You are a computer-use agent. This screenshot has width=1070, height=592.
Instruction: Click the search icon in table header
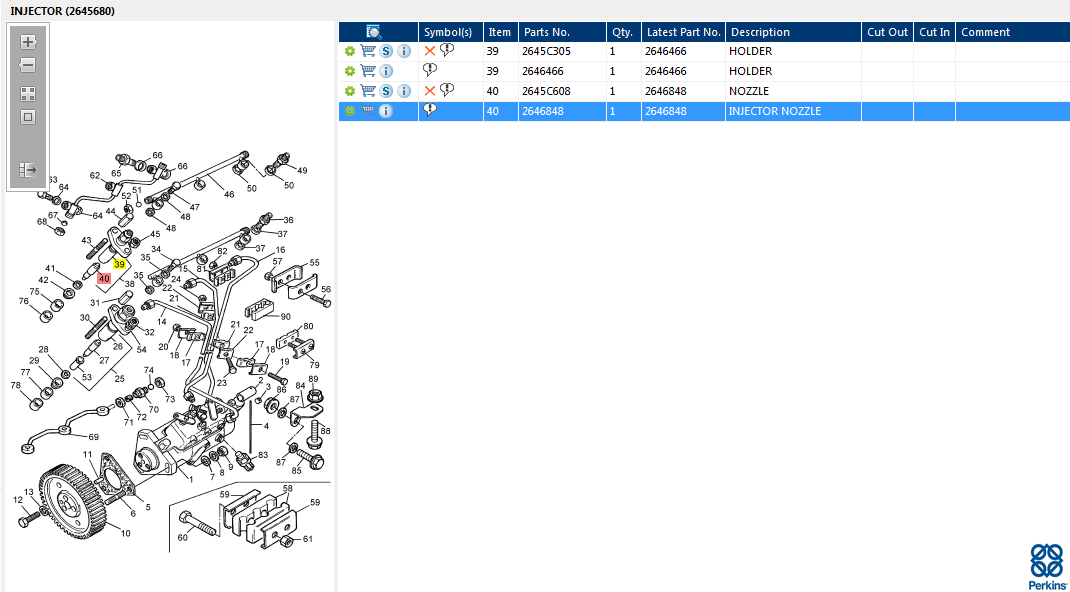[373, 32]
